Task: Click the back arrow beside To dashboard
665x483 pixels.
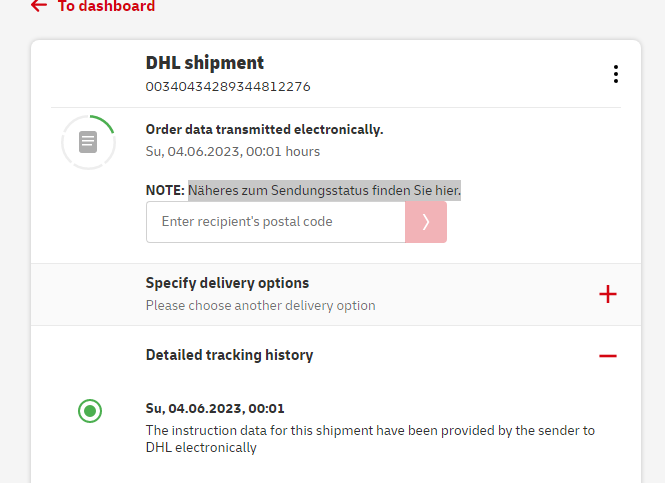Action: point(39,6)
